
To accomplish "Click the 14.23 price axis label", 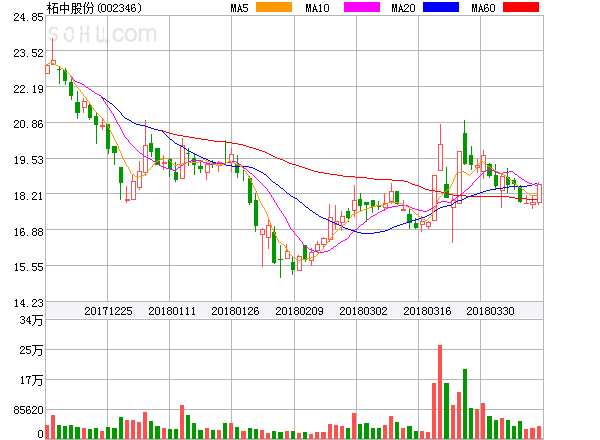I will tap(29, 303).
